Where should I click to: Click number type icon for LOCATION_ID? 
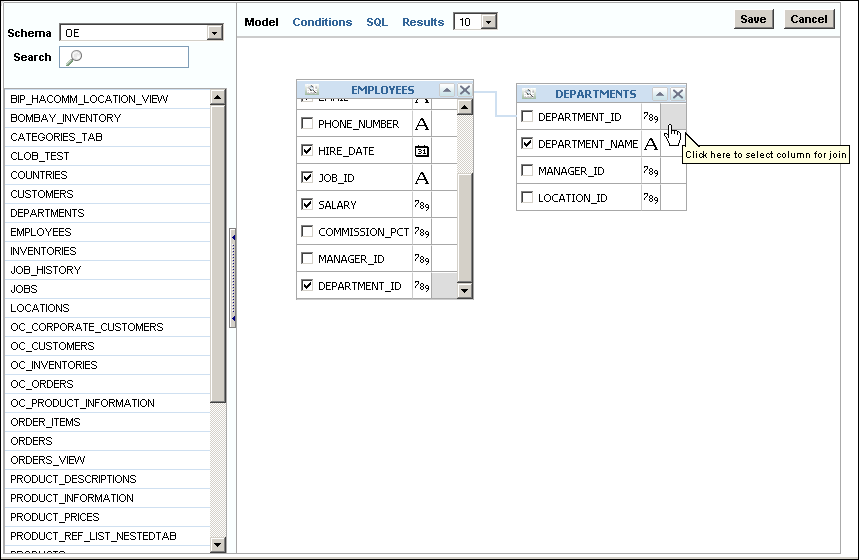pyautogui.click(x=651, y=198)
